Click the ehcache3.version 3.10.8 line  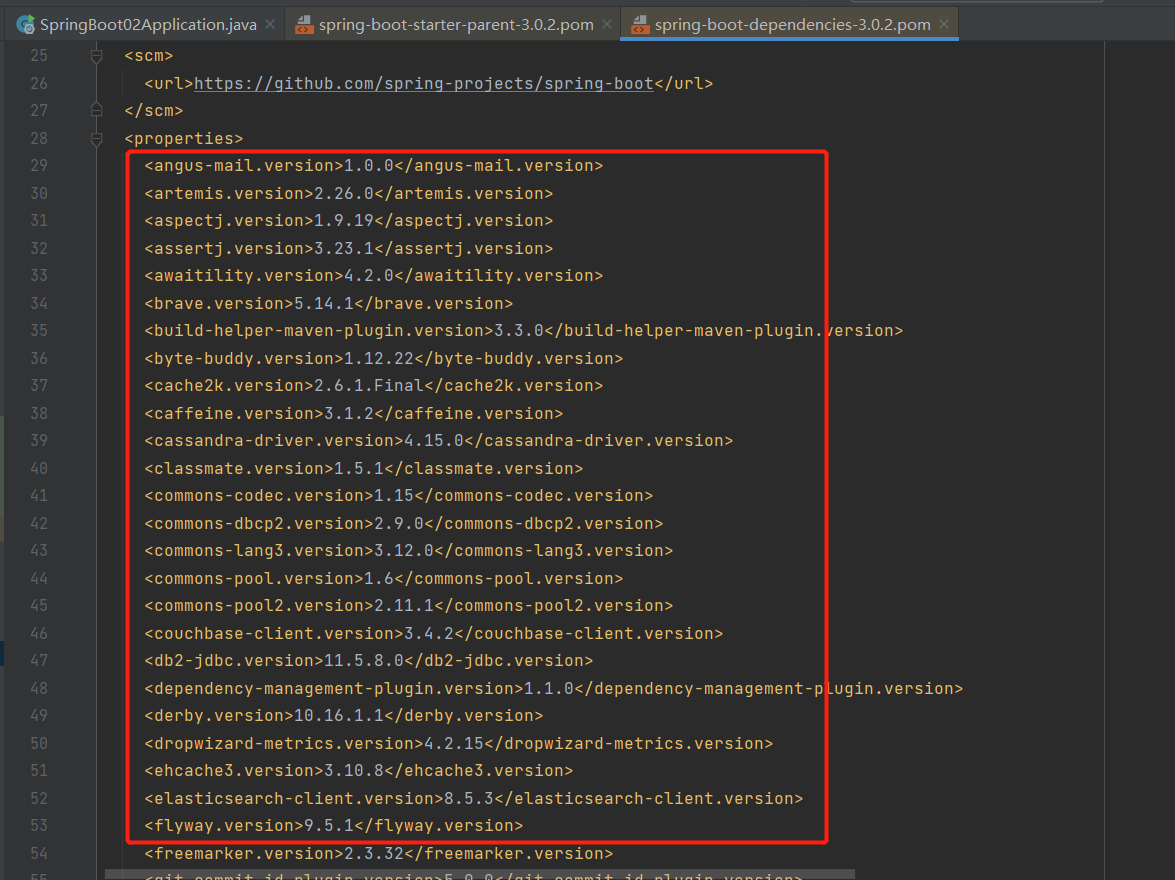pos(359,771)
